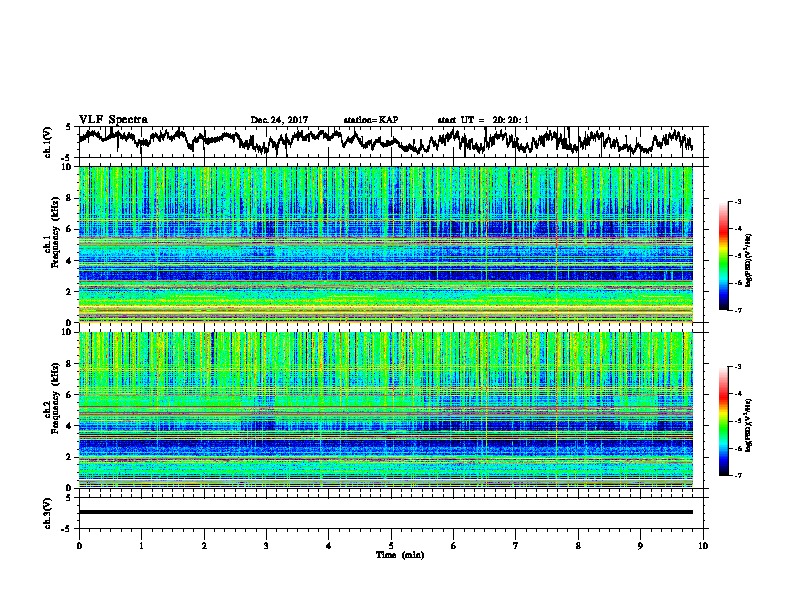Click the "station=KAP" label
The width and height of the screenshot is (792, 612).
pos(371,120)
